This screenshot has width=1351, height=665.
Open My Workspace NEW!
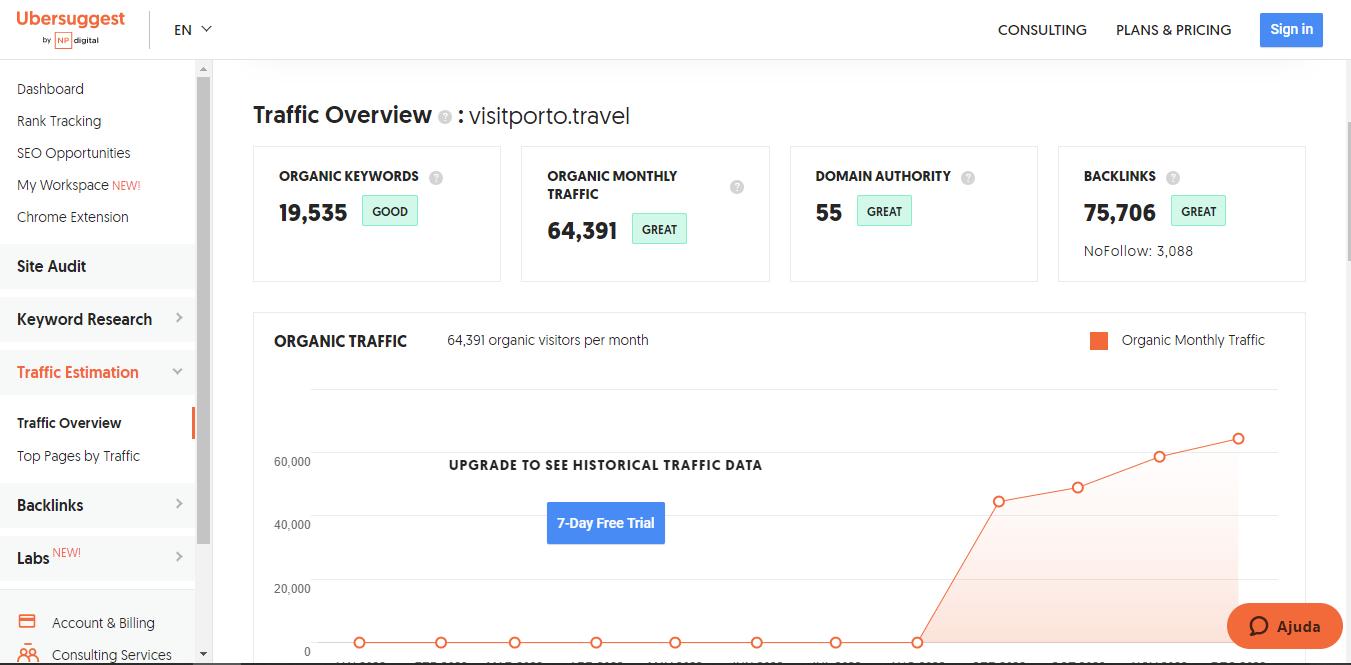79,185
